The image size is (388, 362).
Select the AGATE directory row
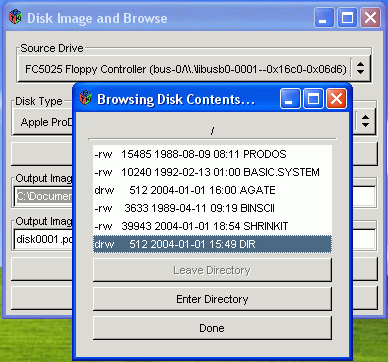pos(212,190)
